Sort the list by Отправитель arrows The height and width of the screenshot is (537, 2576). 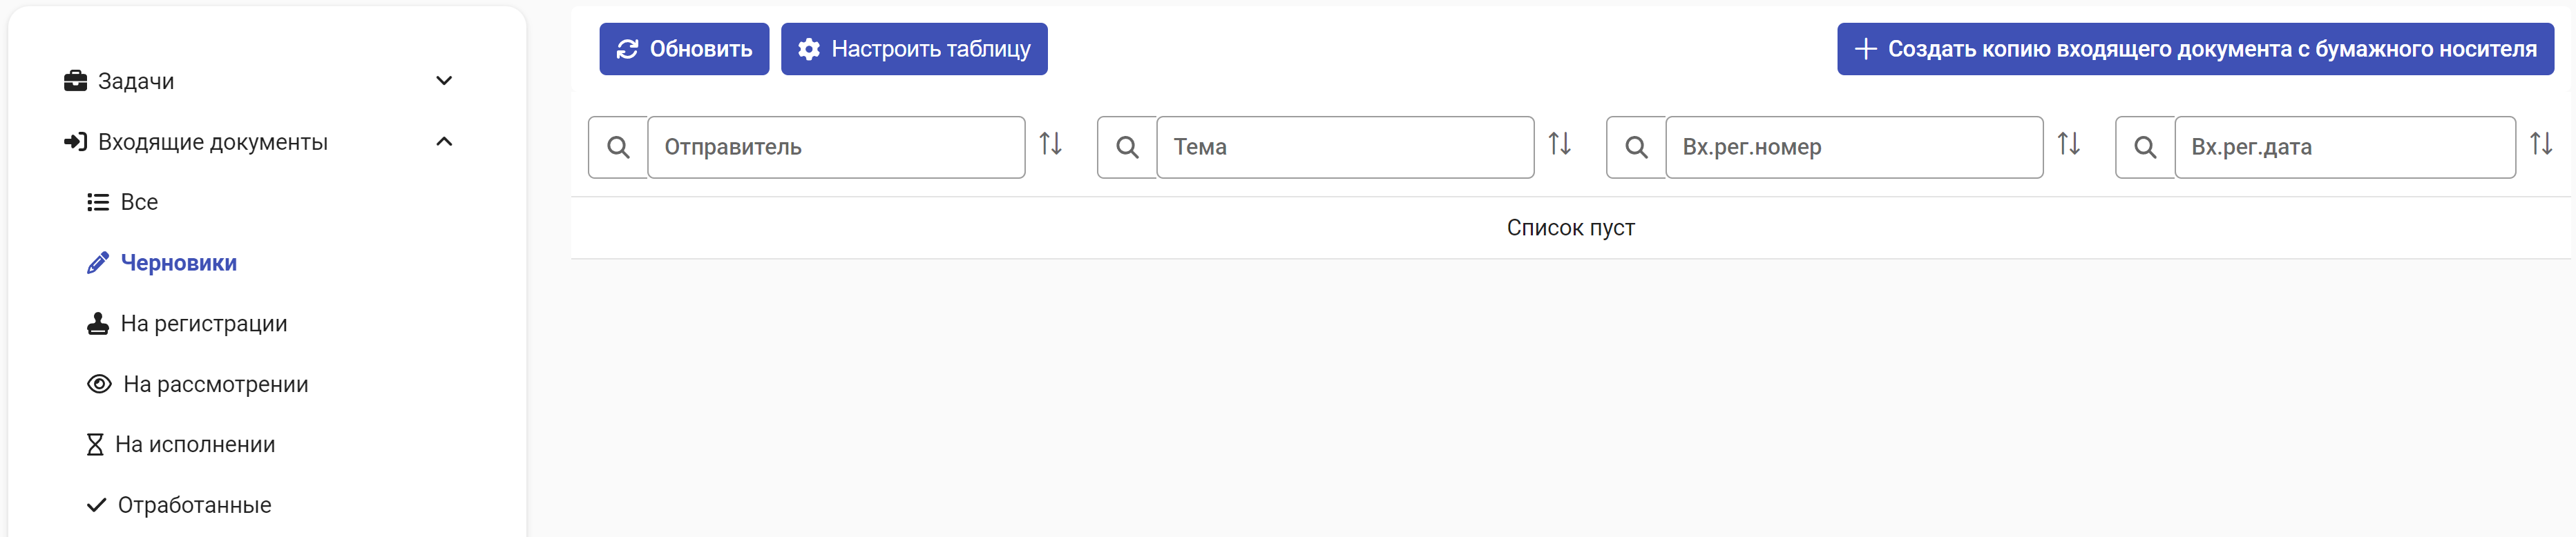tap(1050, 144)
